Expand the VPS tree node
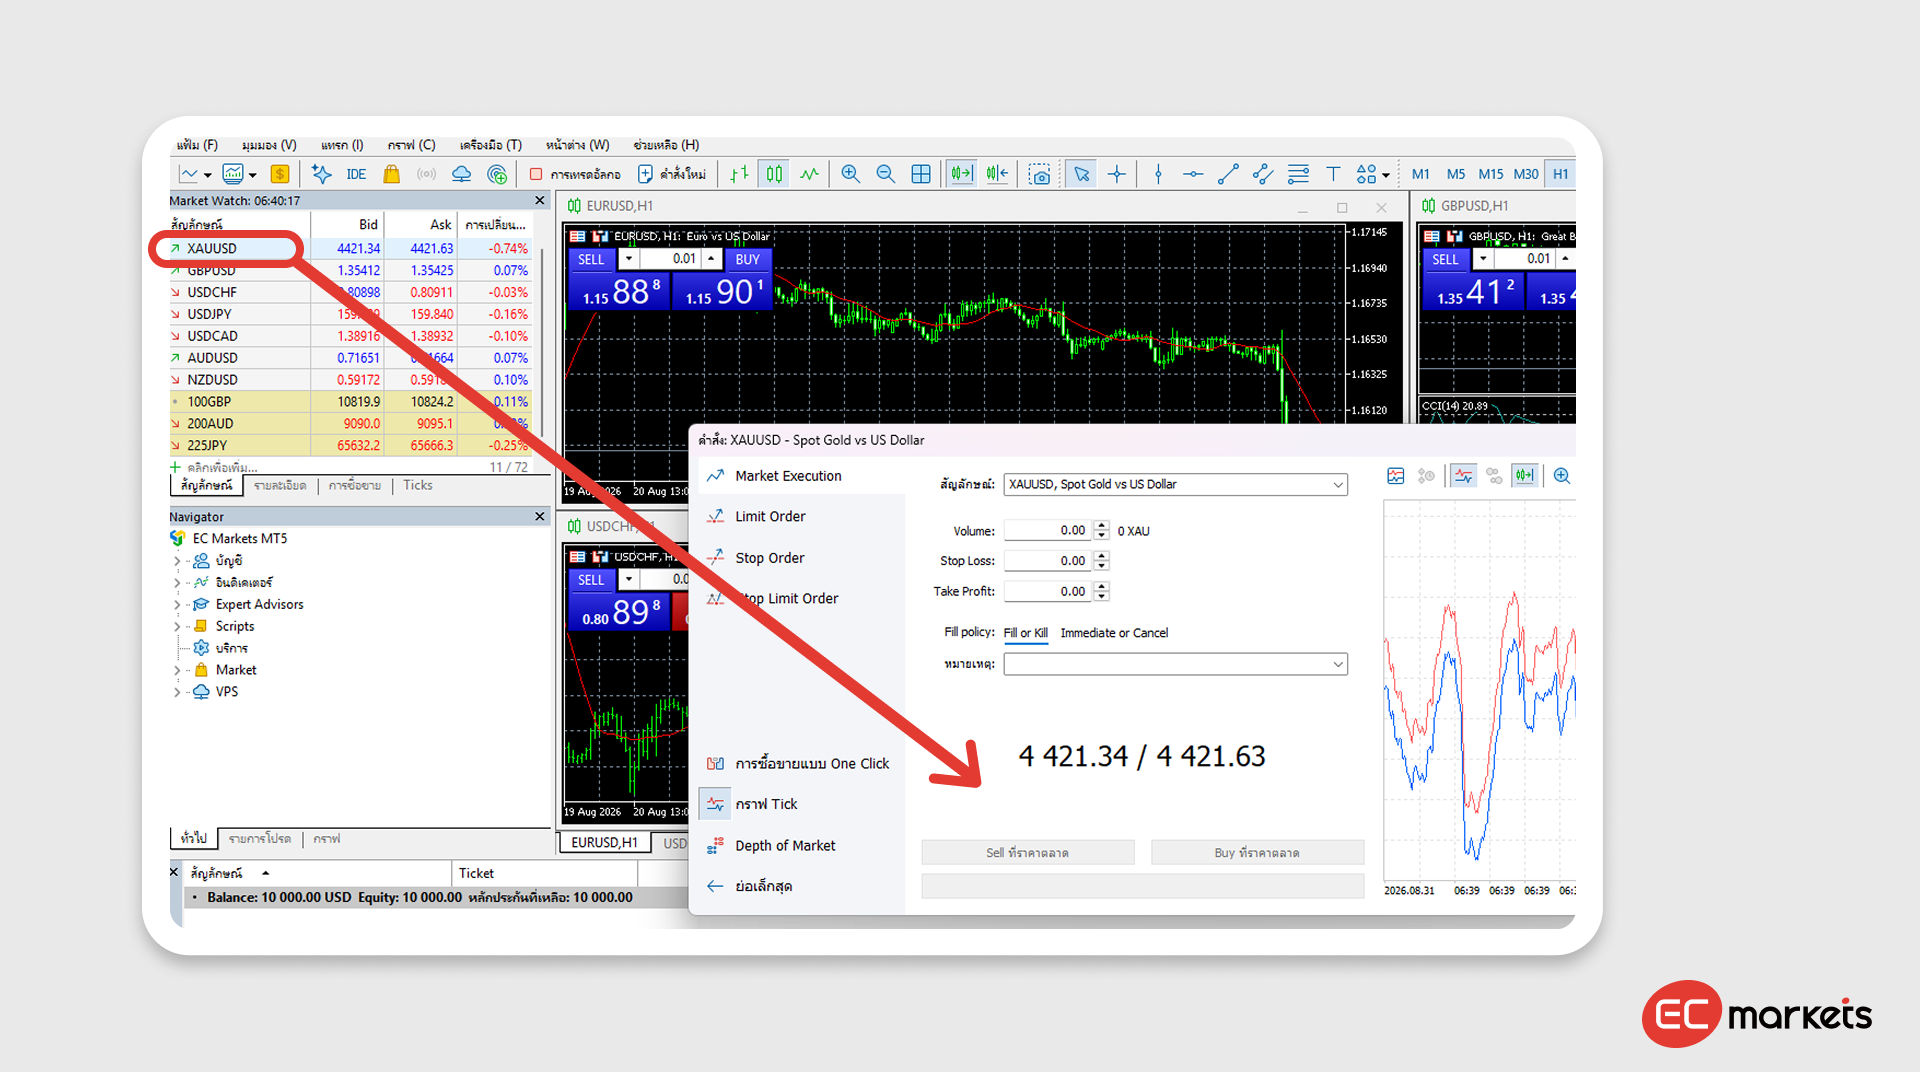The image size is (1920, 1072). pos(177,692)
